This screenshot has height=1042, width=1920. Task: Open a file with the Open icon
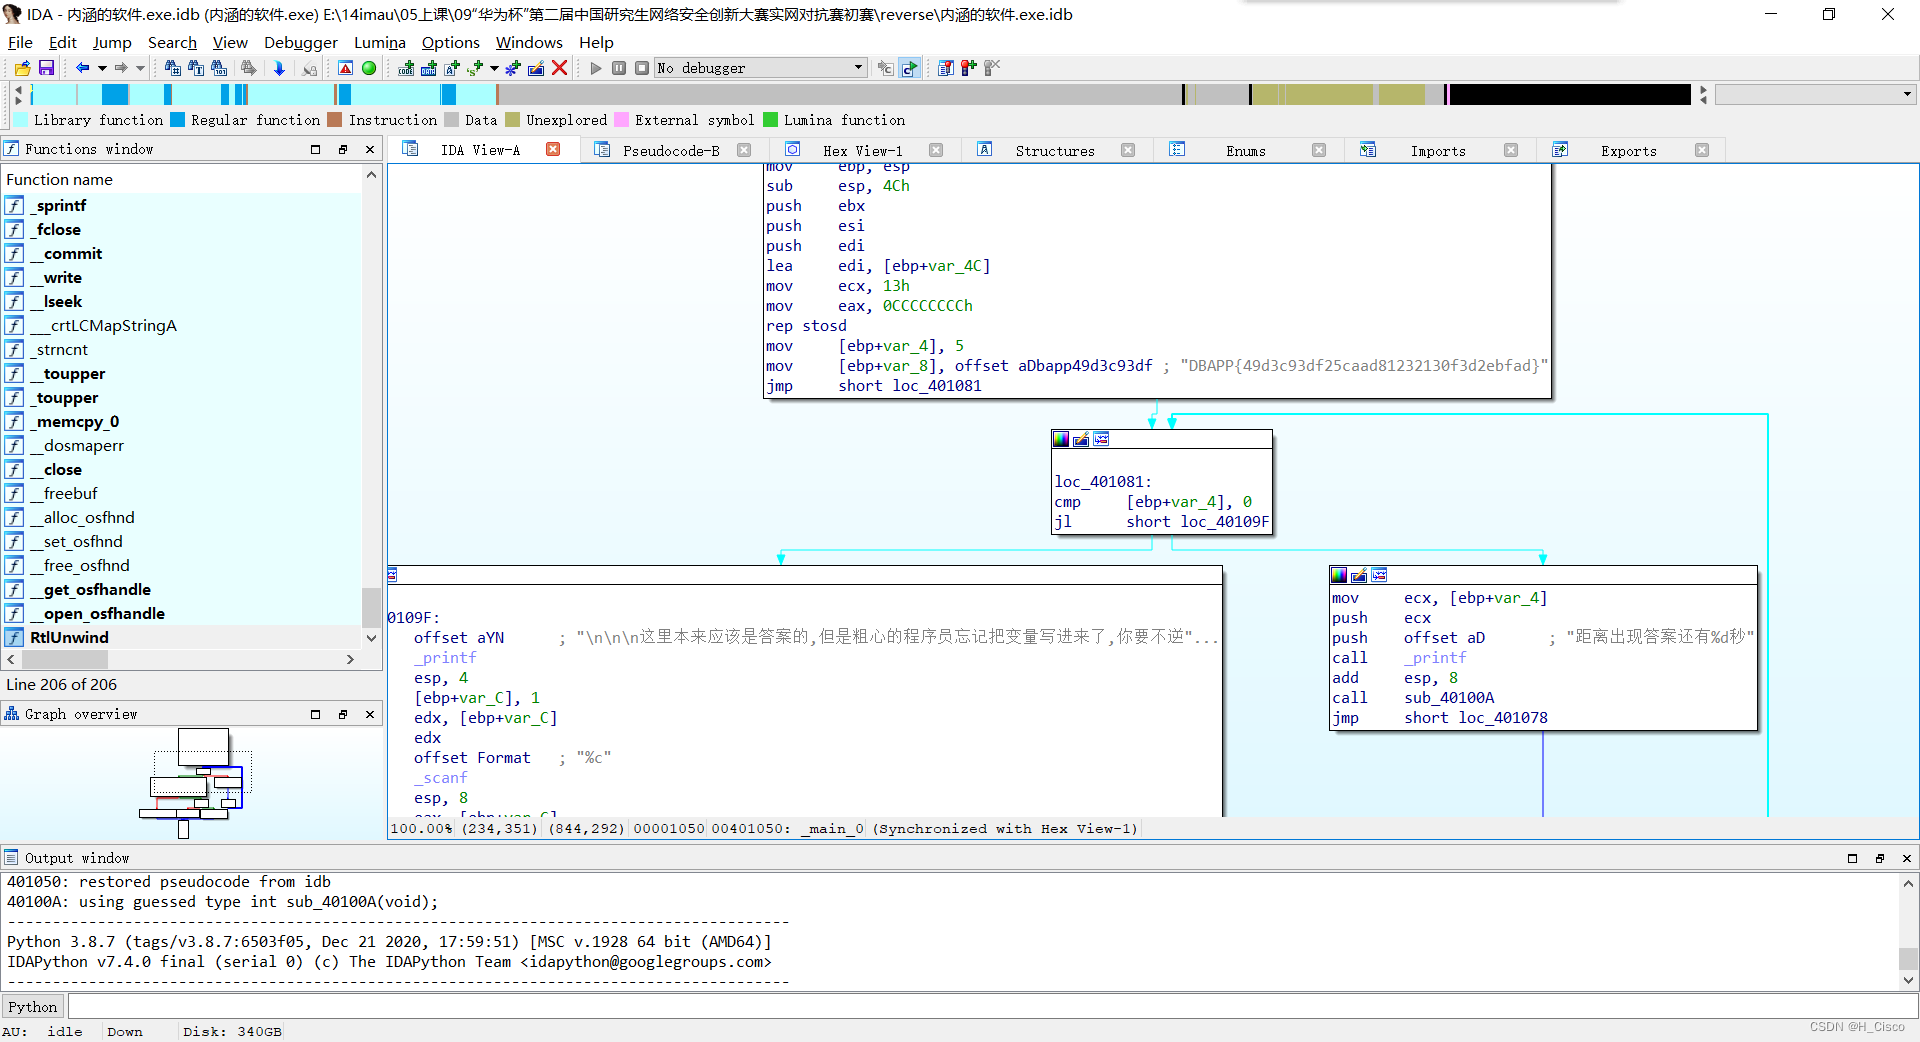[22, 68]
